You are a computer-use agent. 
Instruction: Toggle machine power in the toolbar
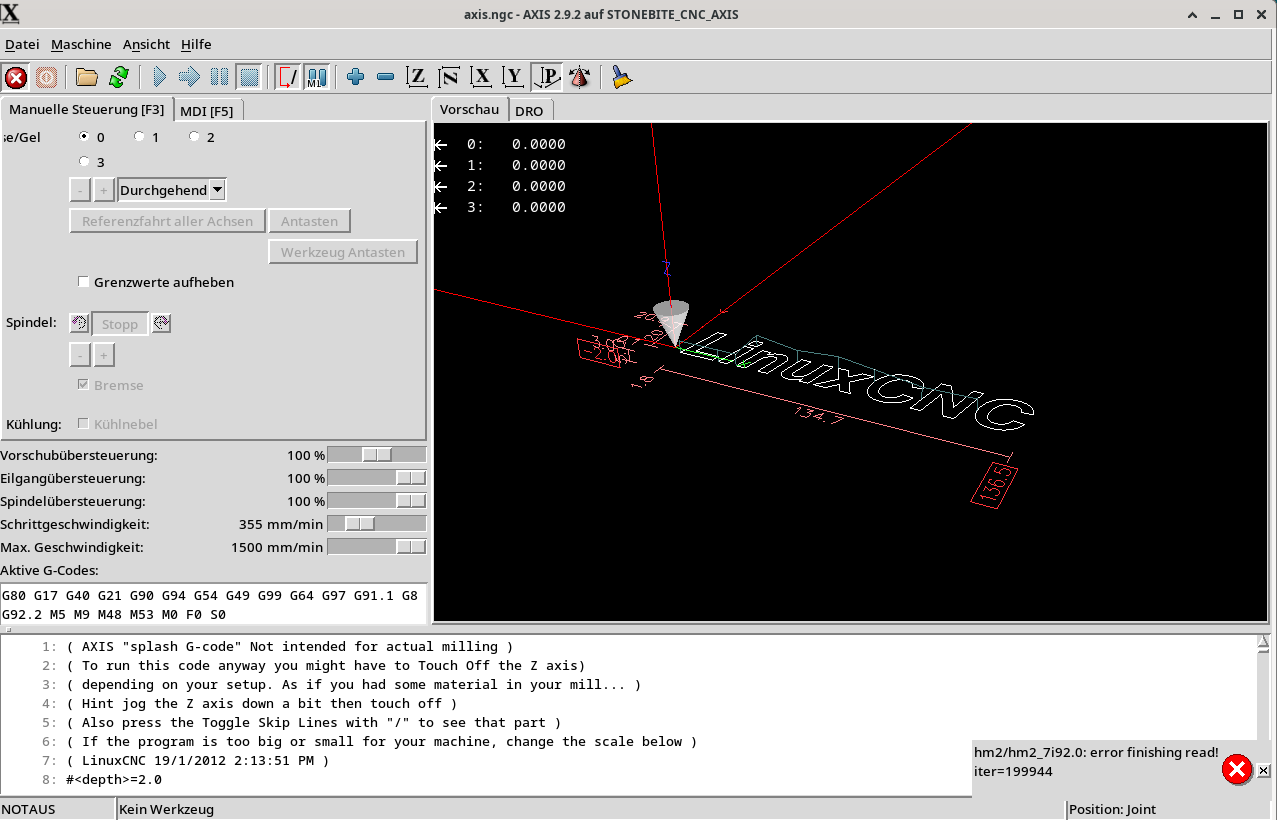pyautogui.click(x=46, y=77)
